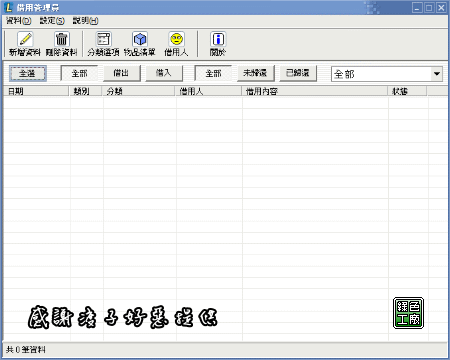Image resolution: width=450 pixels, height=360 pixels.
Task: Sort by the 借用人 column header
Action: coord(208,91)
